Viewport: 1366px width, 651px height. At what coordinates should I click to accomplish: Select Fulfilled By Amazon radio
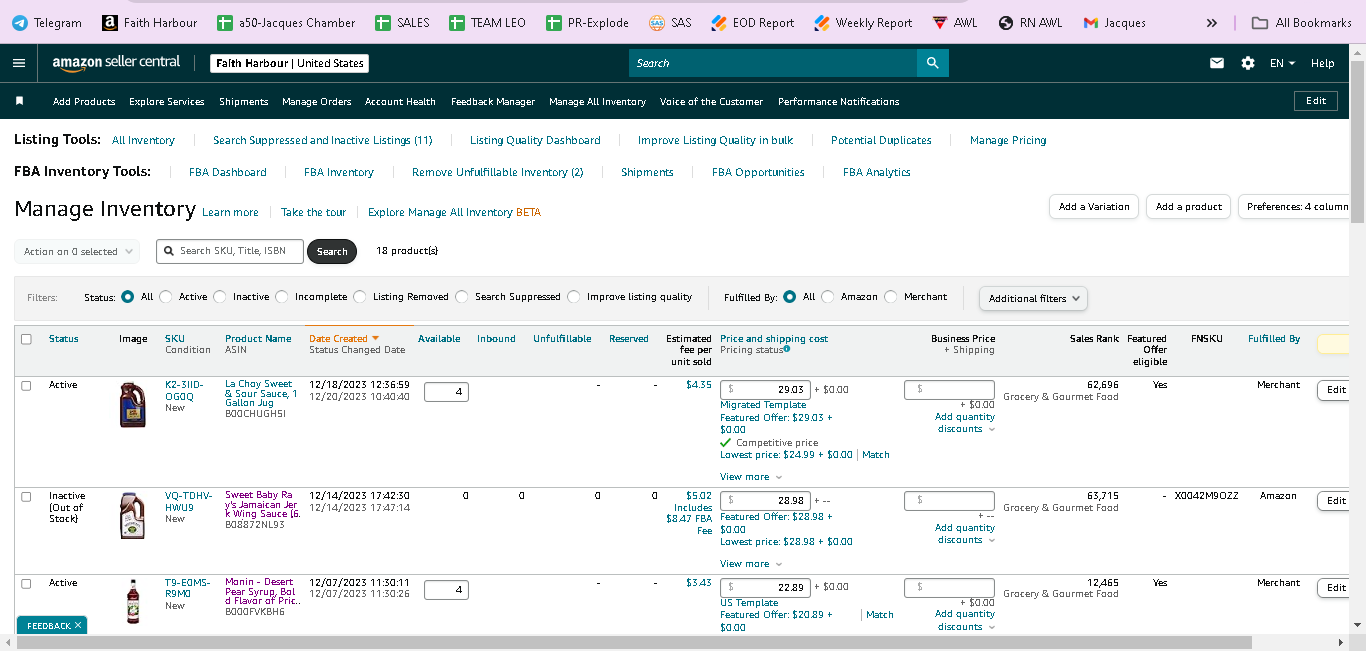[828, 297]
